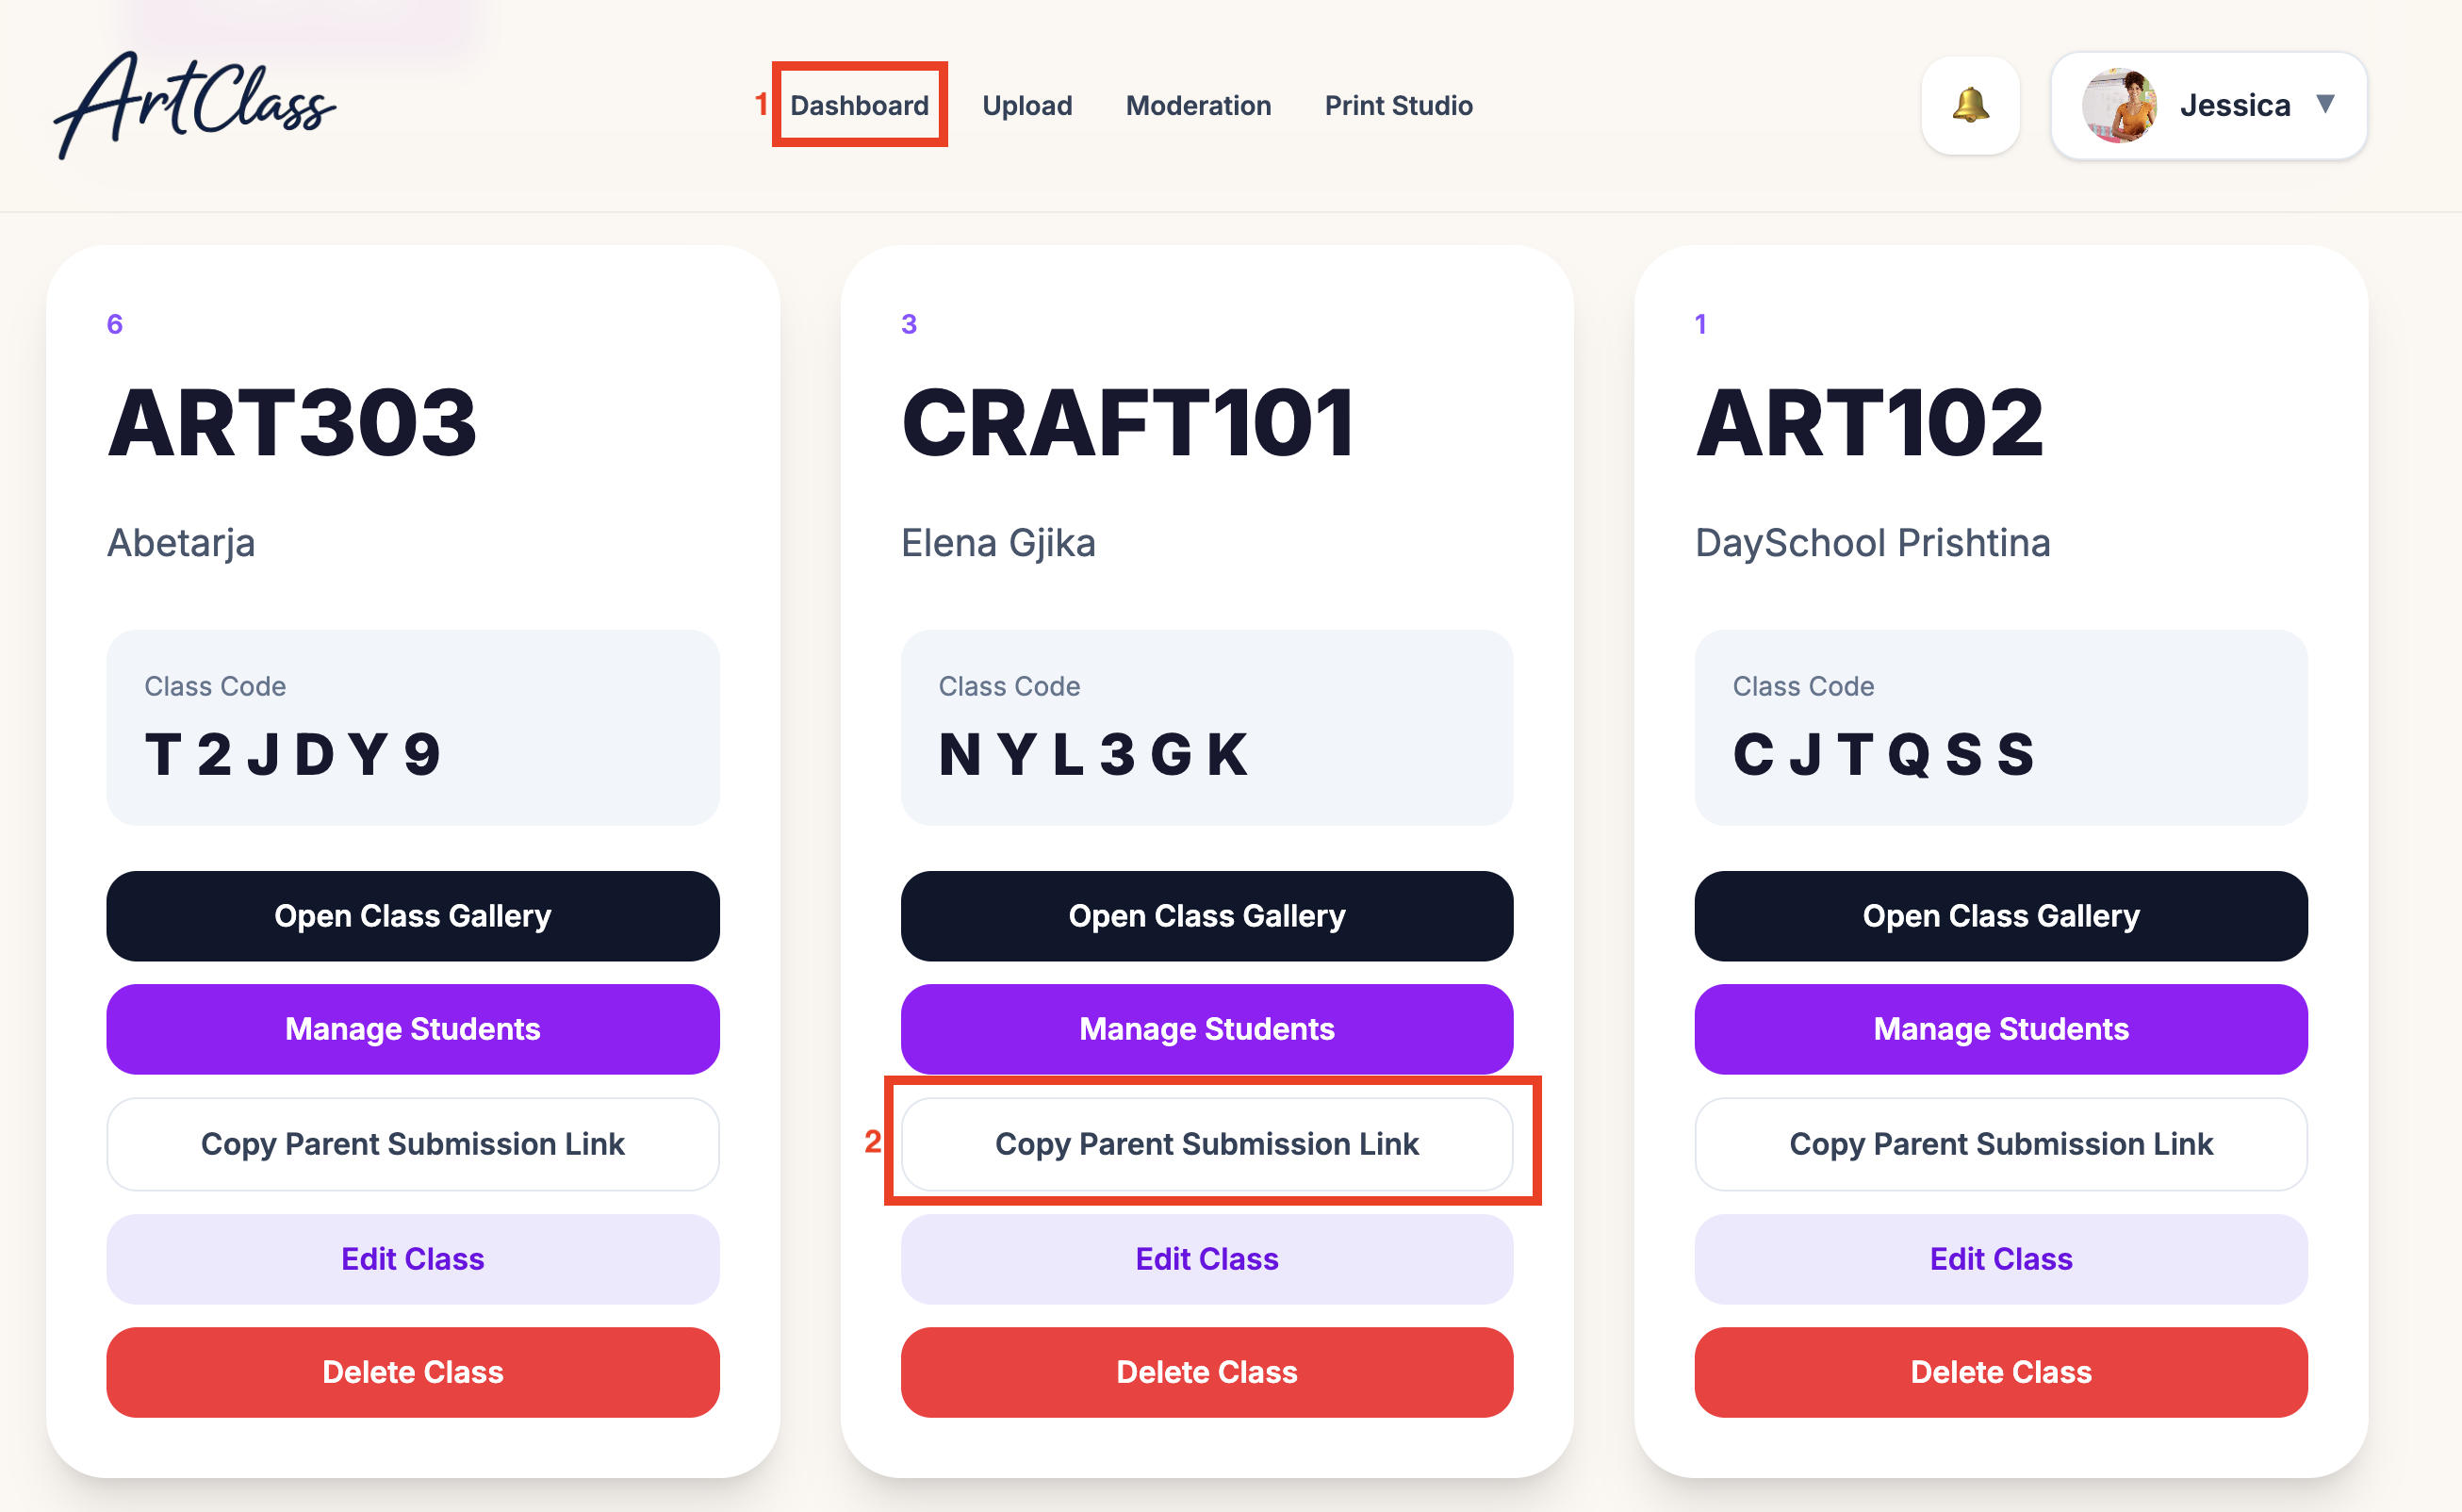Open Class Gallery for ART102

(x=2001, y=916)
